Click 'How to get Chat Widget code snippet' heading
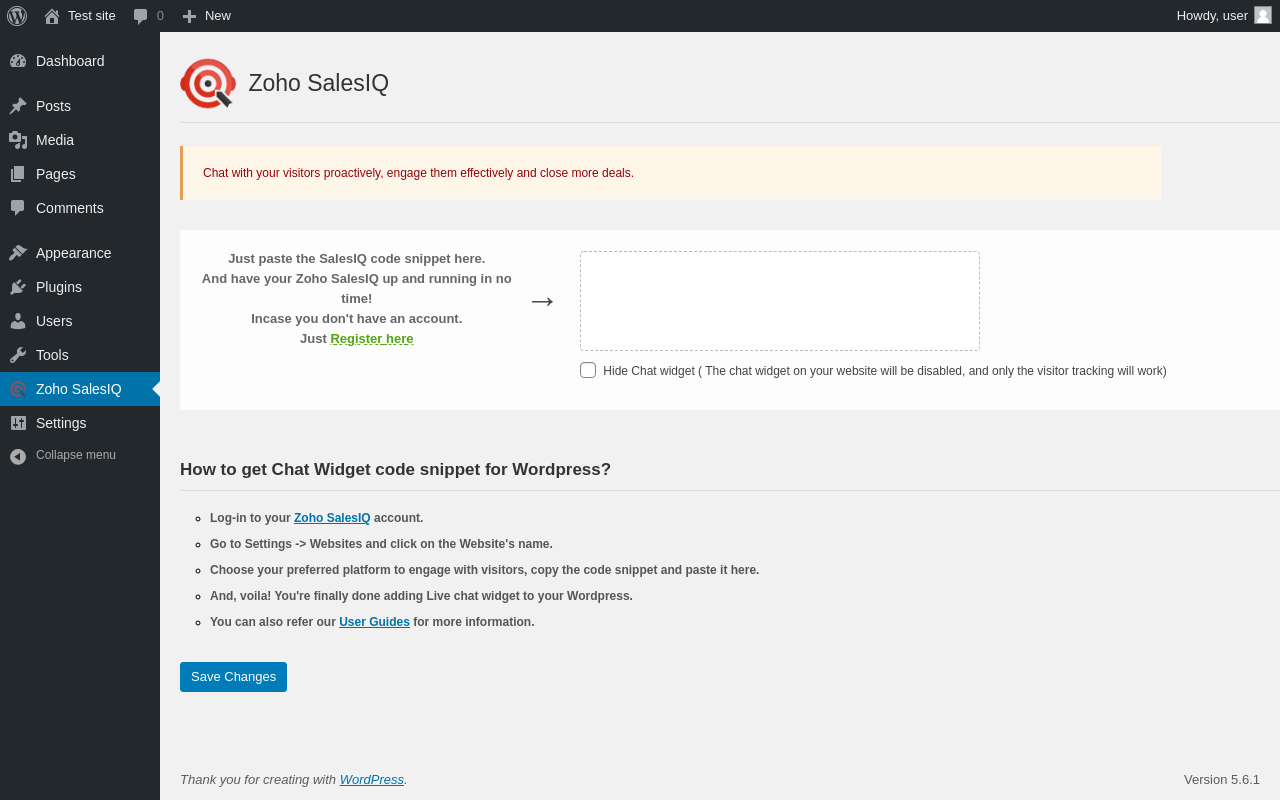Screen dimensions: 1280x800 click(x=395, y=470)
